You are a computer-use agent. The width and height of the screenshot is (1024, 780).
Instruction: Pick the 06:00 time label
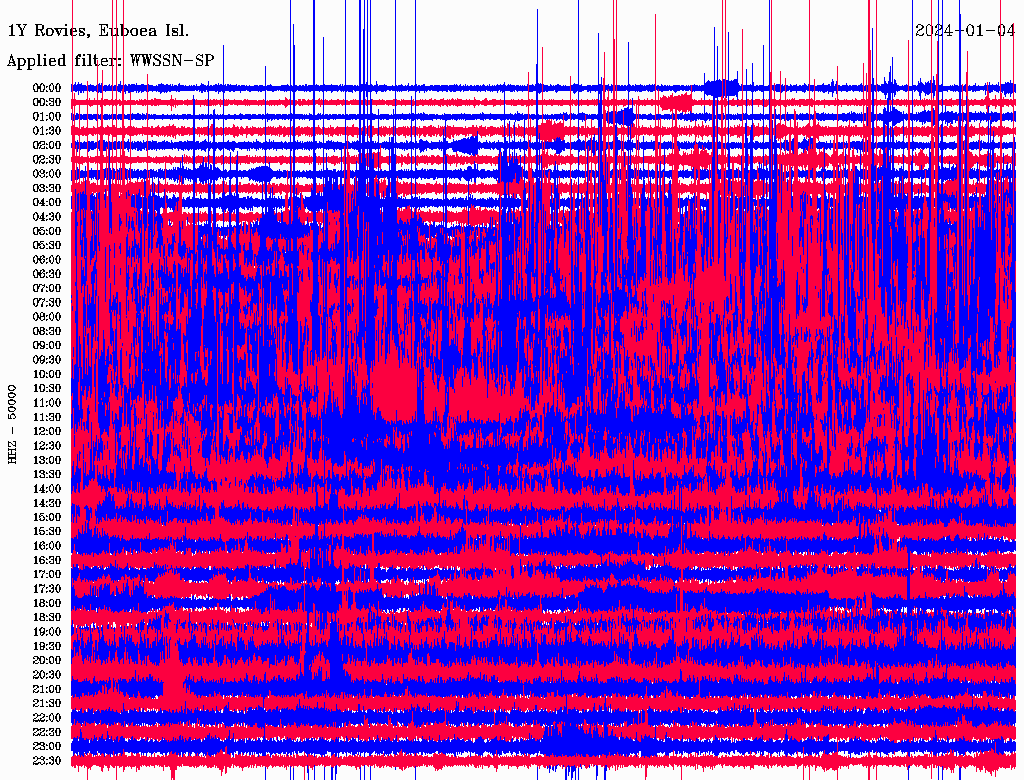click(x=47, y=260)
